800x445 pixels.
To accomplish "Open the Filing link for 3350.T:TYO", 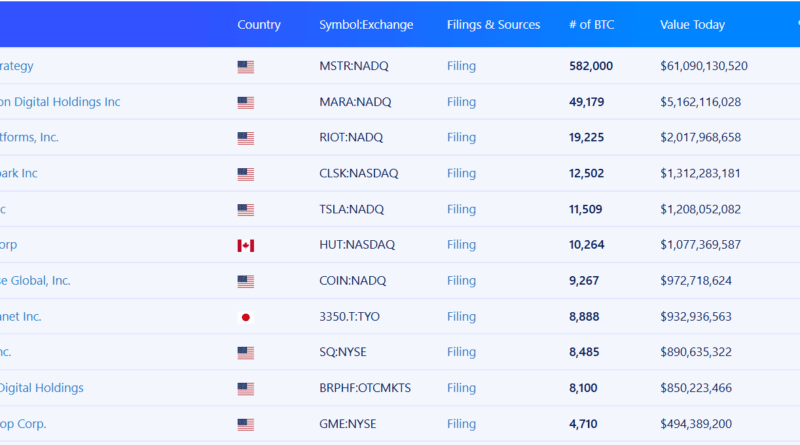I will pyautogui.click(x=461, y=316).
